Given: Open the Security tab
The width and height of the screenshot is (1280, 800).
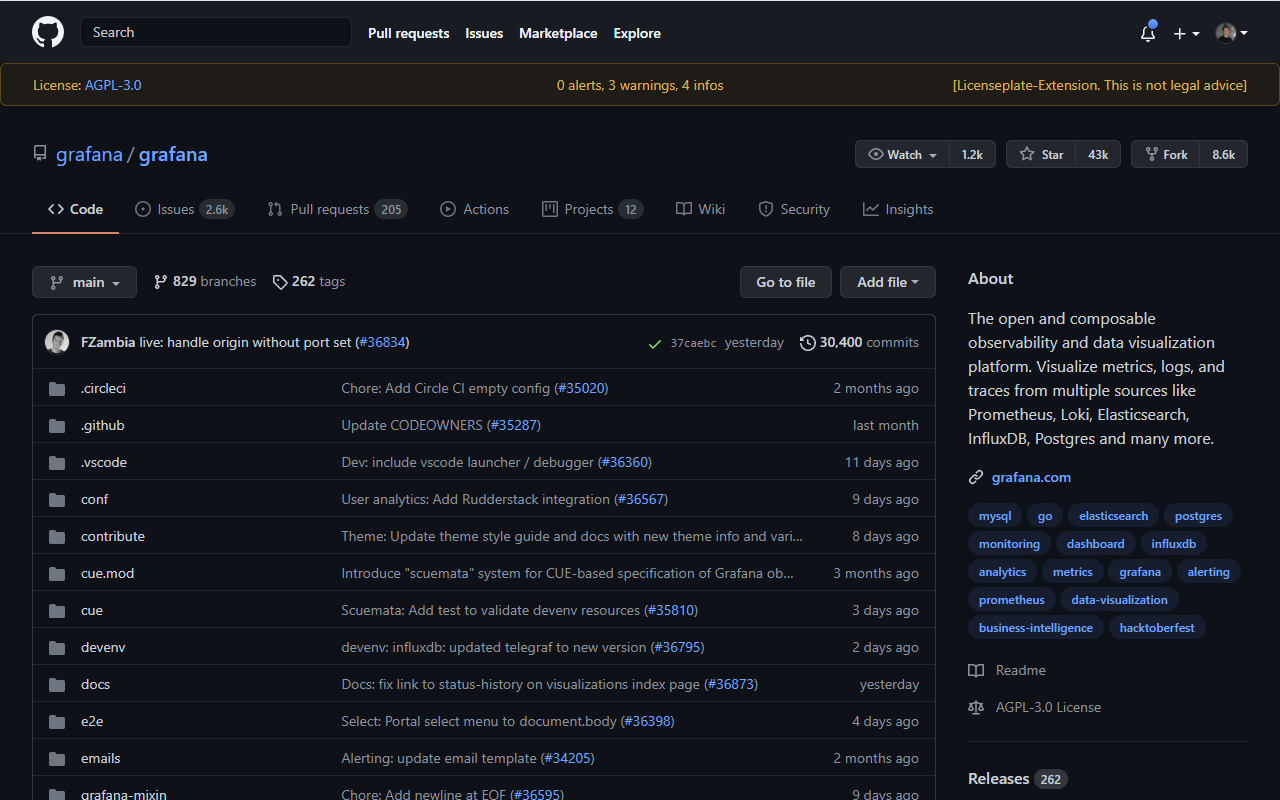Looking at the screenshot, I should coord(794,209).
